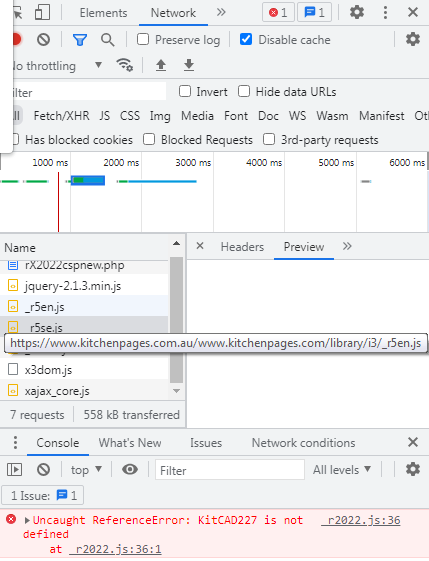429x561 pixels.
Task: Show console sidebar icon
Action: [15, 469]
